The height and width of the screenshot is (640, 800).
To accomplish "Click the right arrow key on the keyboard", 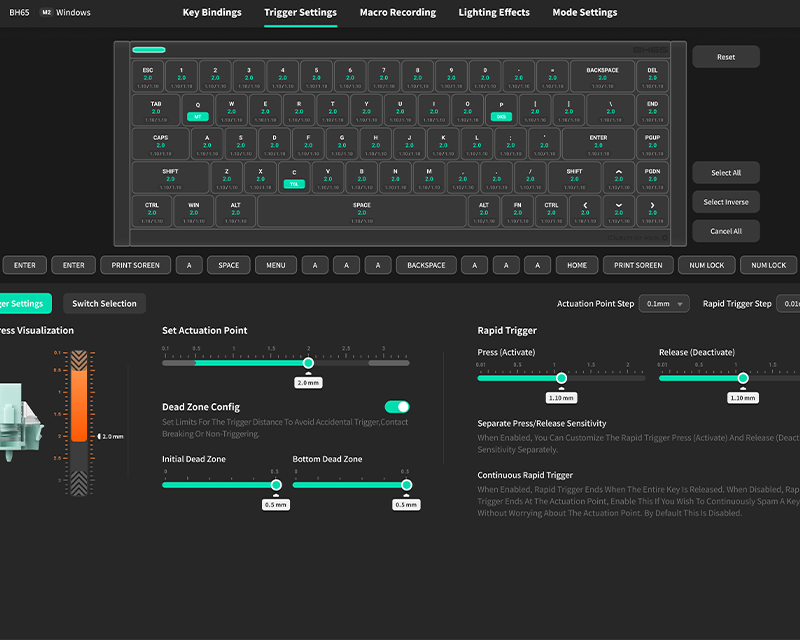I will [x=652, y=210].
